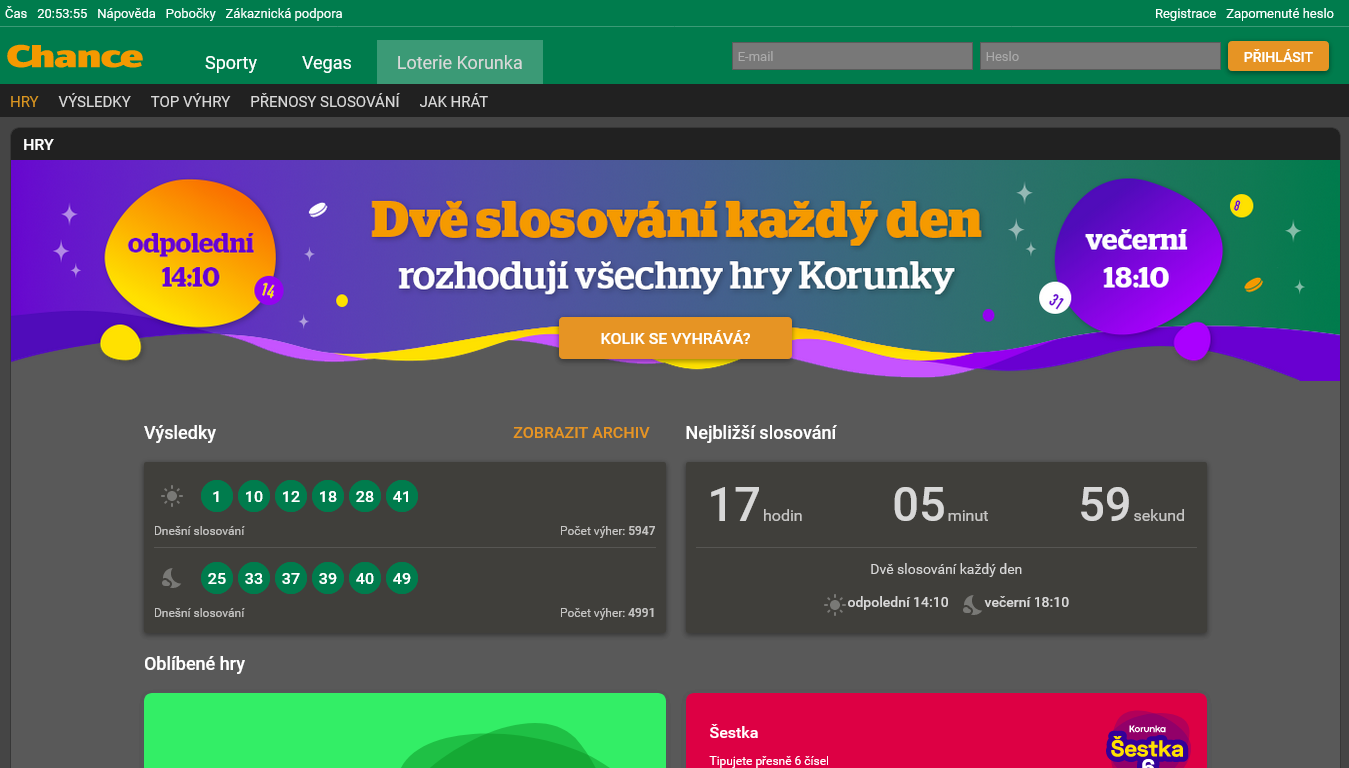Screen dimensions: 1349x768
Task: Open Zákaznická podpora link
Action: pos(284,14)
